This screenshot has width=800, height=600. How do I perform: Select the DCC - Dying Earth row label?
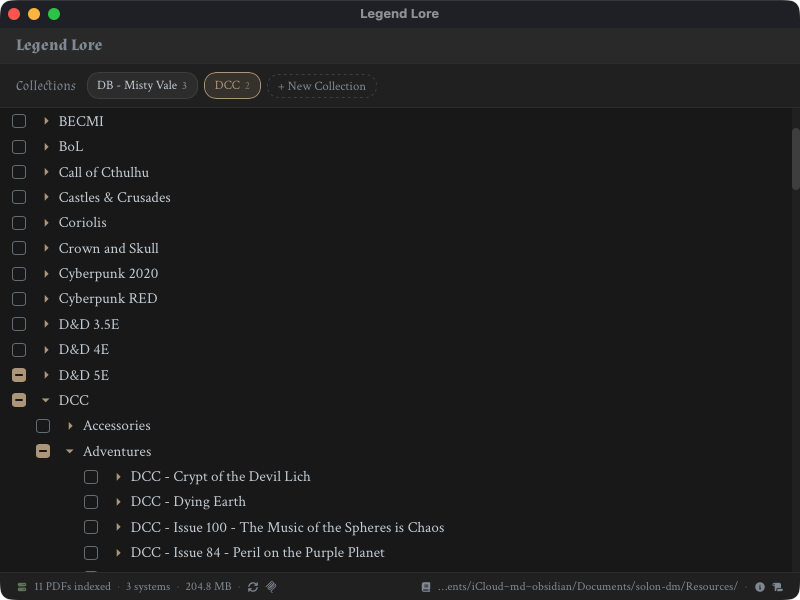click(188, 502)
